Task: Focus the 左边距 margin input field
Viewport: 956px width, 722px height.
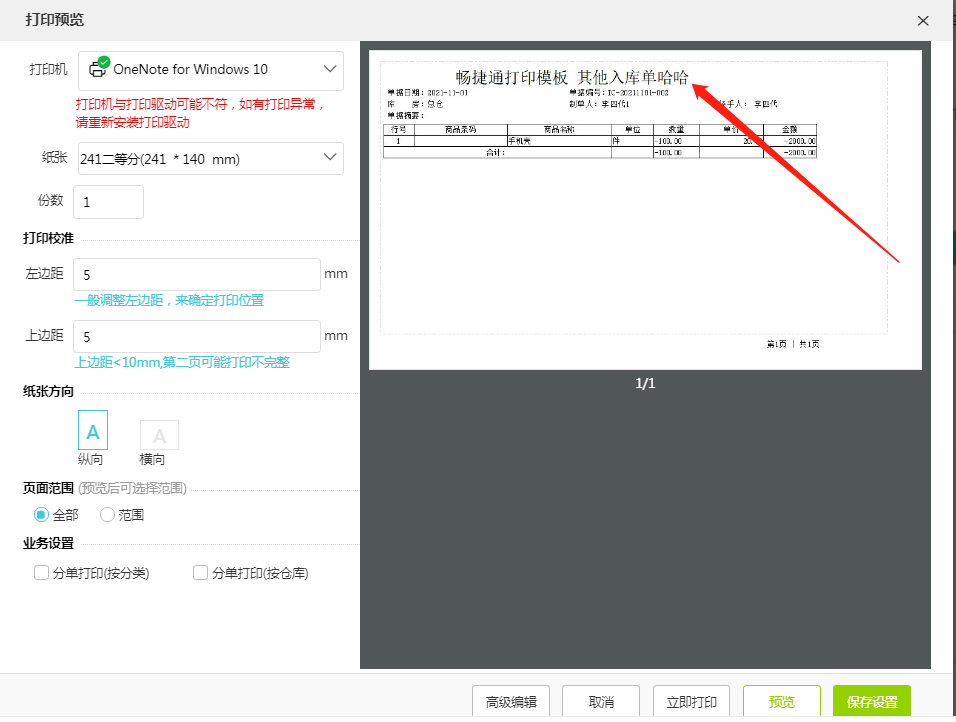Action: point(197,274)
